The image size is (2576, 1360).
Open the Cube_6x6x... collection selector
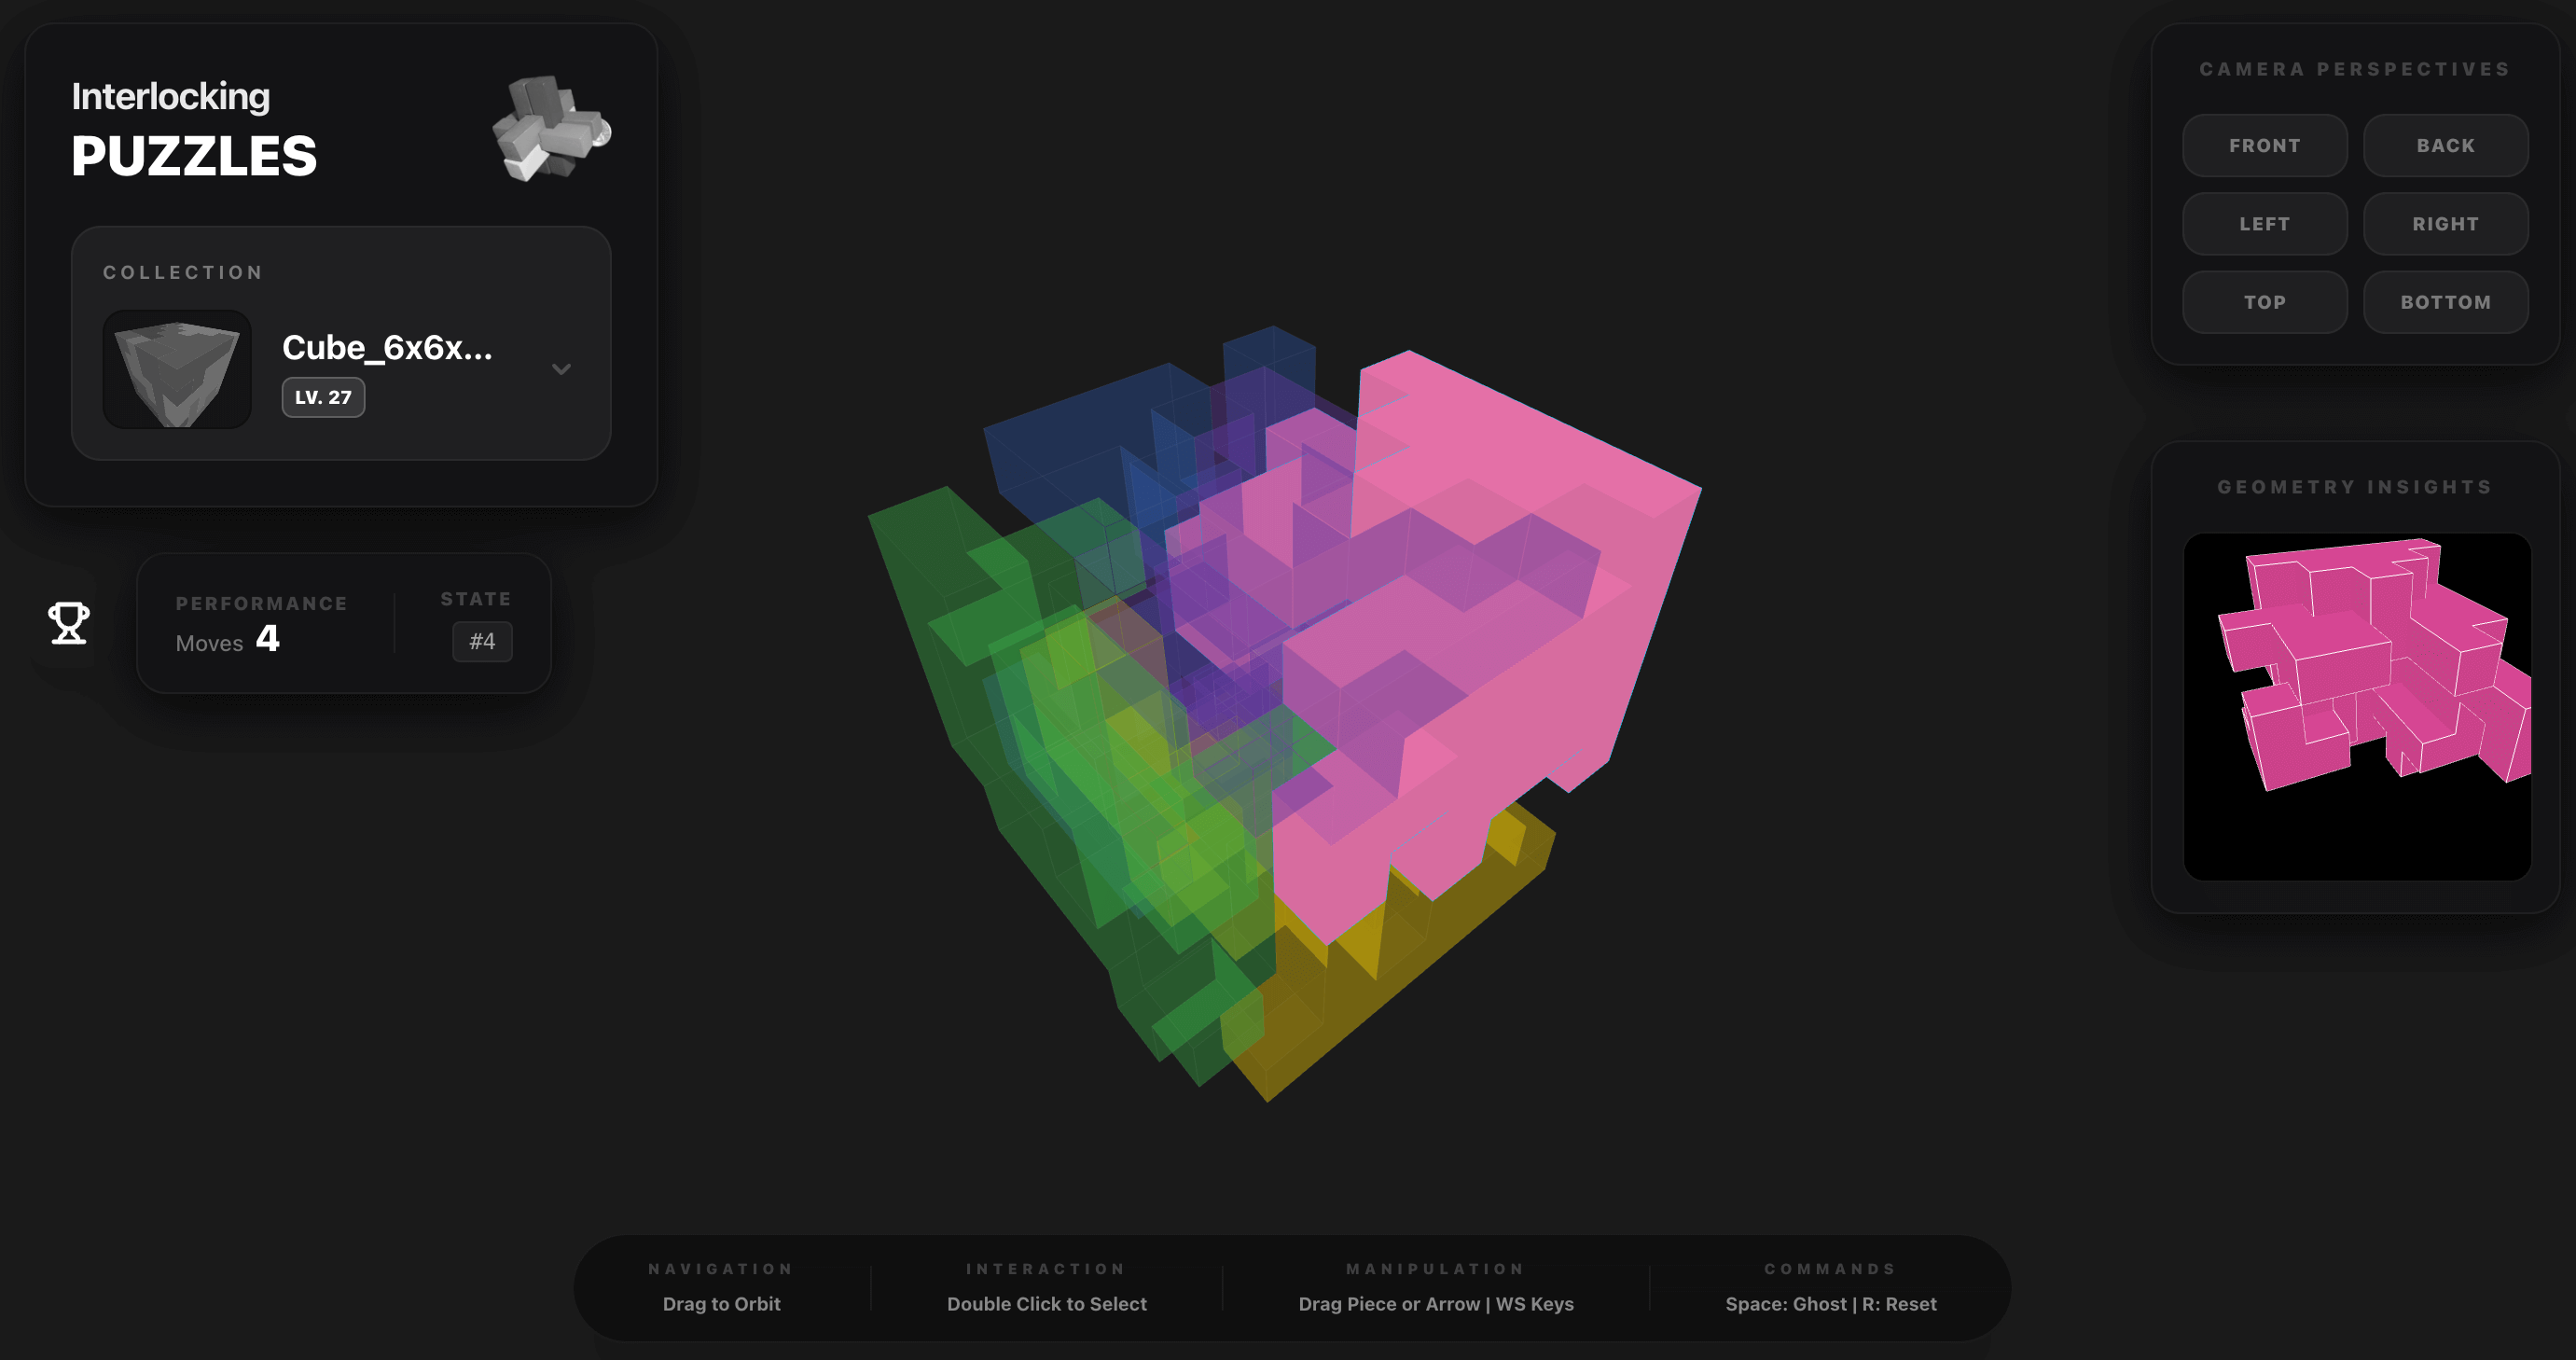pyautogui.click(x=387, y=348)
